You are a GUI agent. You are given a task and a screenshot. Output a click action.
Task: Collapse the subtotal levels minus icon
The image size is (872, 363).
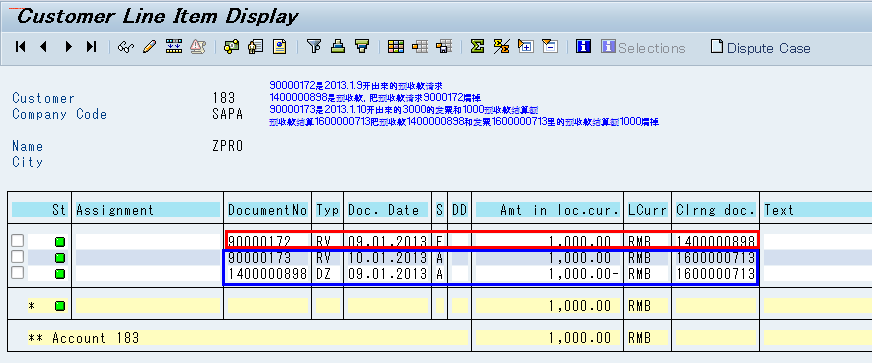click(x=549, y=46)
